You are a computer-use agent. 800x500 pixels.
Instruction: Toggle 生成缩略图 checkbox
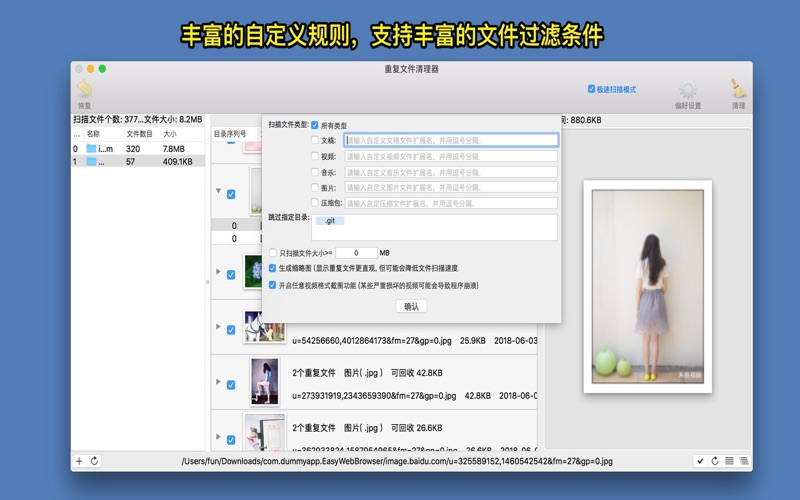click(272, 268)
